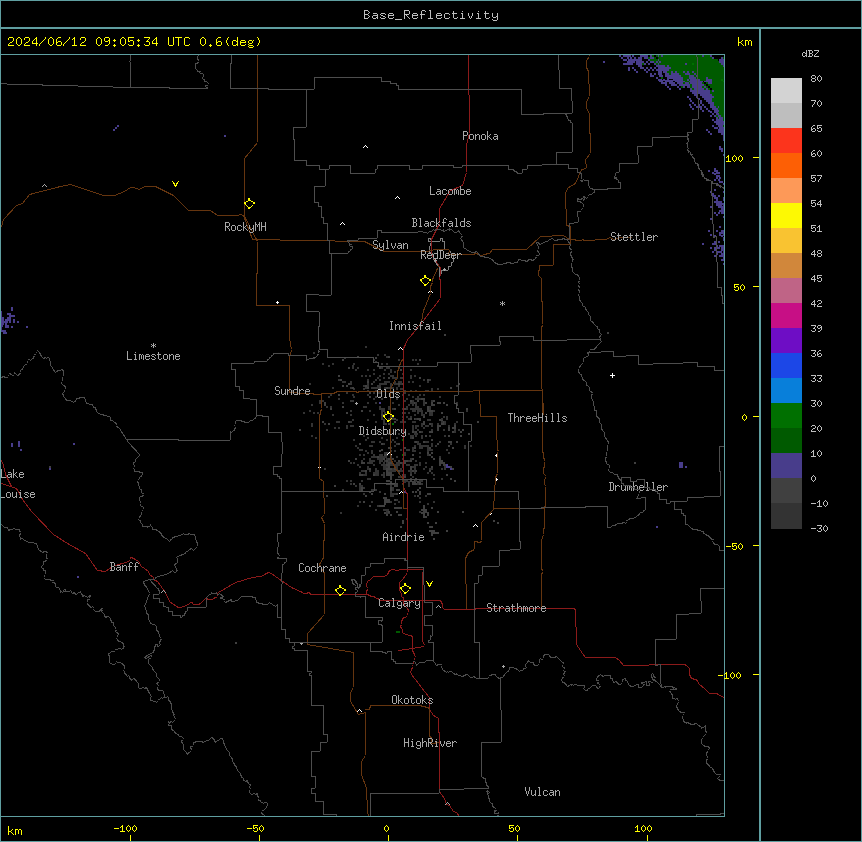Click the white plus marker north of Drumheller
Screen dimensions: 862x842
[612, 375]
